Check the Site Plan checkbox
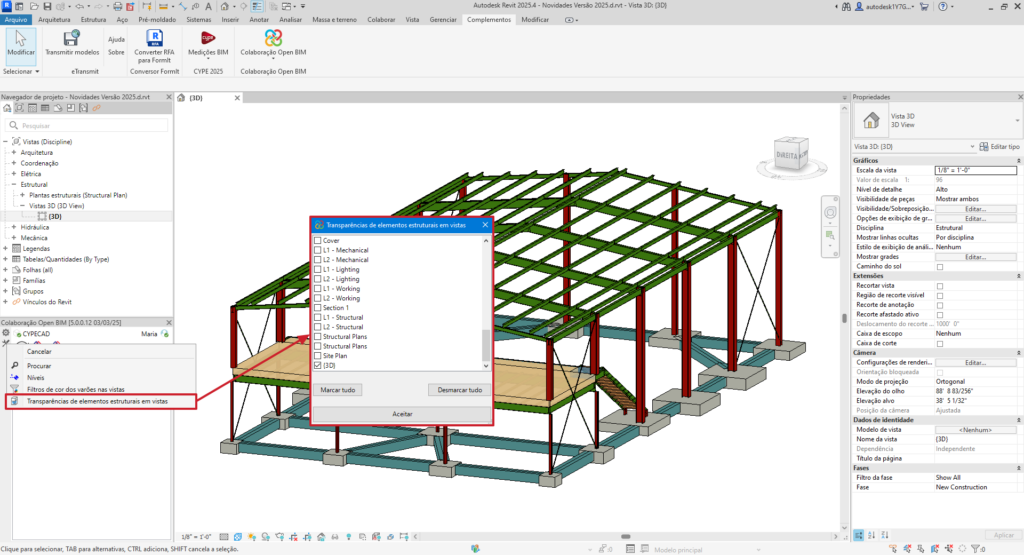 [318, 356]
